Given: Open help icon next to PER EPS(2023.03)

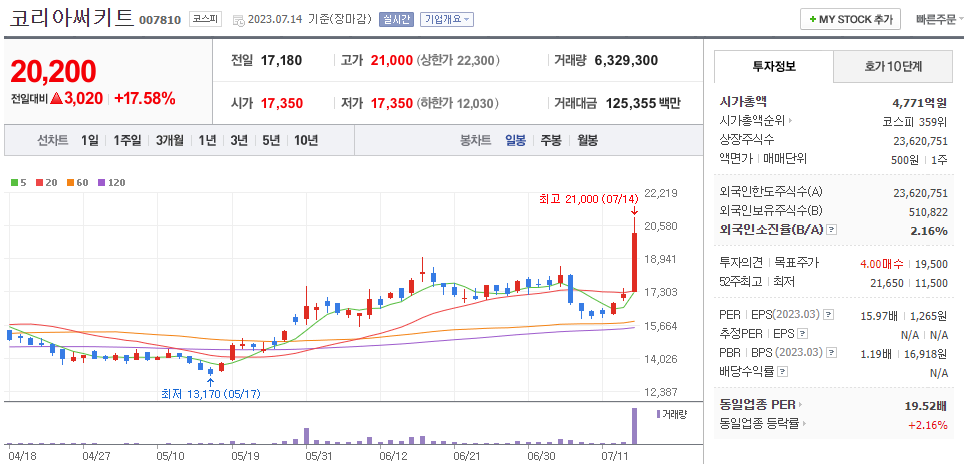Looking at the screenshot, I should click(830, 316).
